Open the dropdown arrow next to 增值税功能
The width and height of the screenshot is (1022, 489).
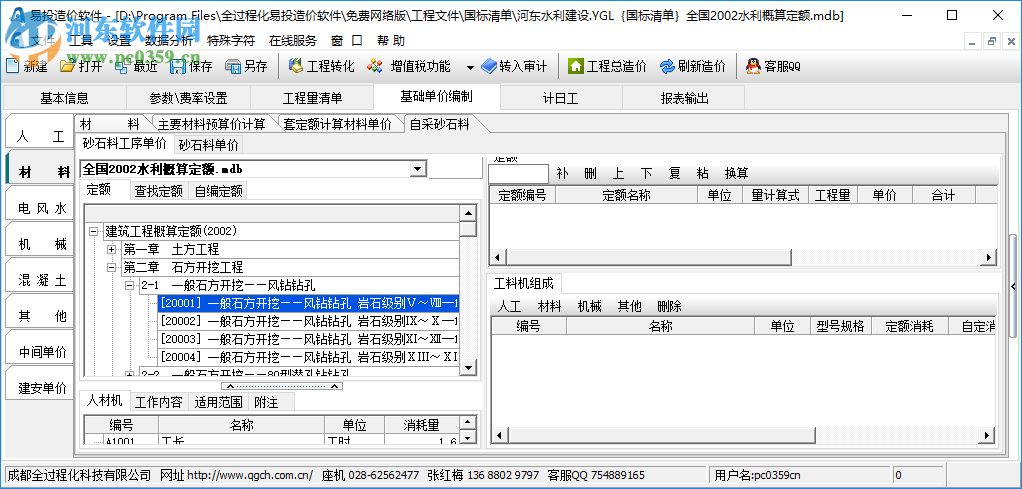coord(470,67)
